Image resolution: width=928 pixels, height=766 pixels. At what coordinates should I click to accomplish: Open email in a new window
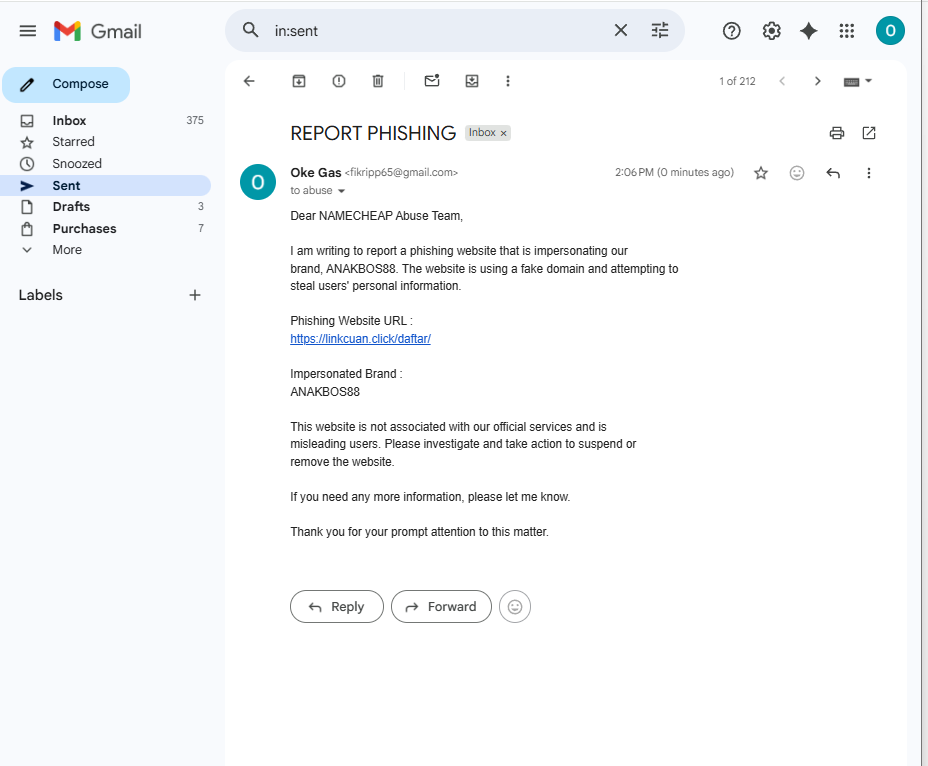pos(869,133)
